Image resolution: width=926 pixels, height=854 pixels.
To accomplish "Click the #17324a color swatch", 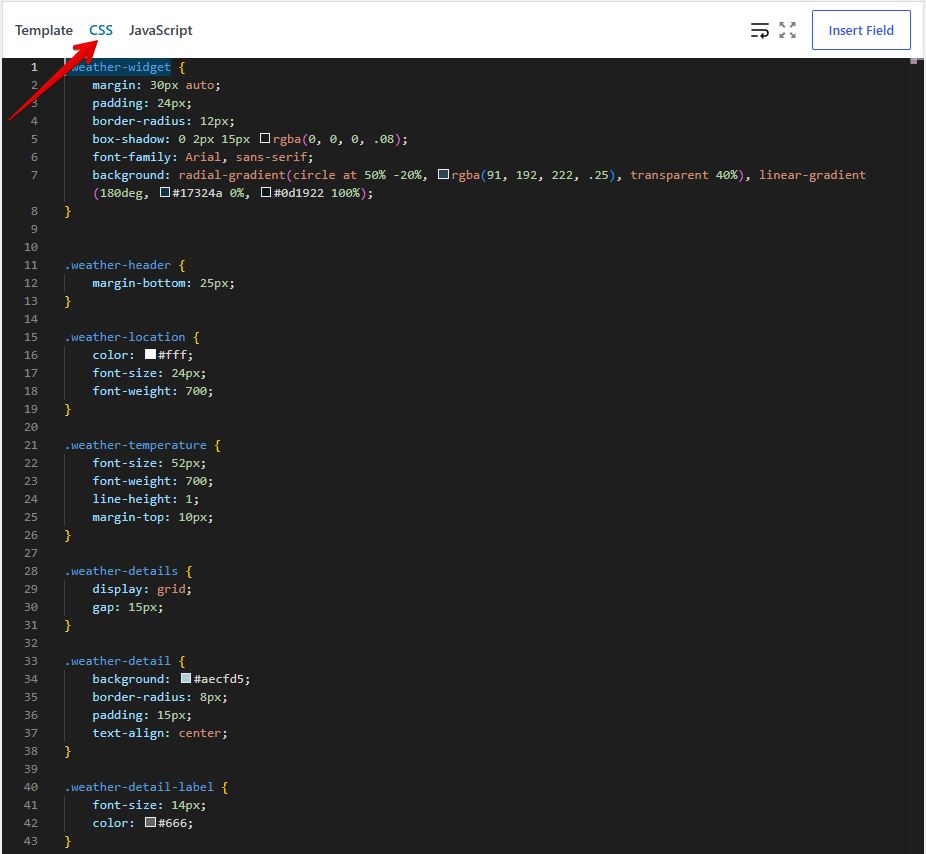I will [165, 192].
